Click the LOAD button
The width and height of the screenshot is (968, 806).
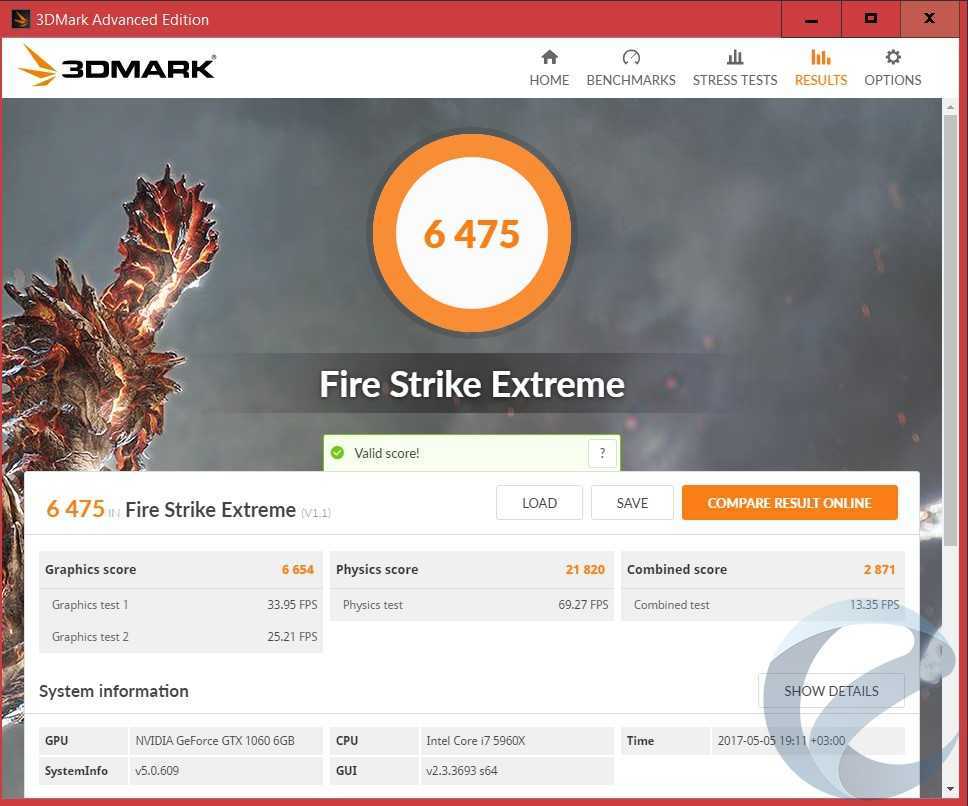pyautogui.click(x=539, y=502)
